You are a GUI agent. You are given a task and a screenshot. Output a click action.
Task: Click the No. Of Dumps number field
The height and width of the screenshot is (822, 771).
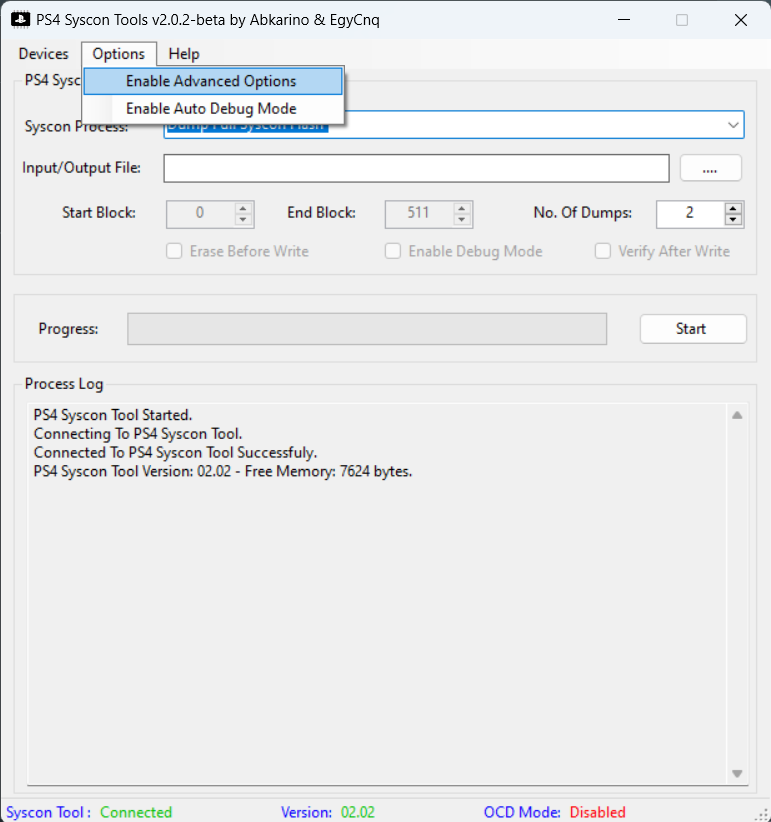tap(690, 214)
